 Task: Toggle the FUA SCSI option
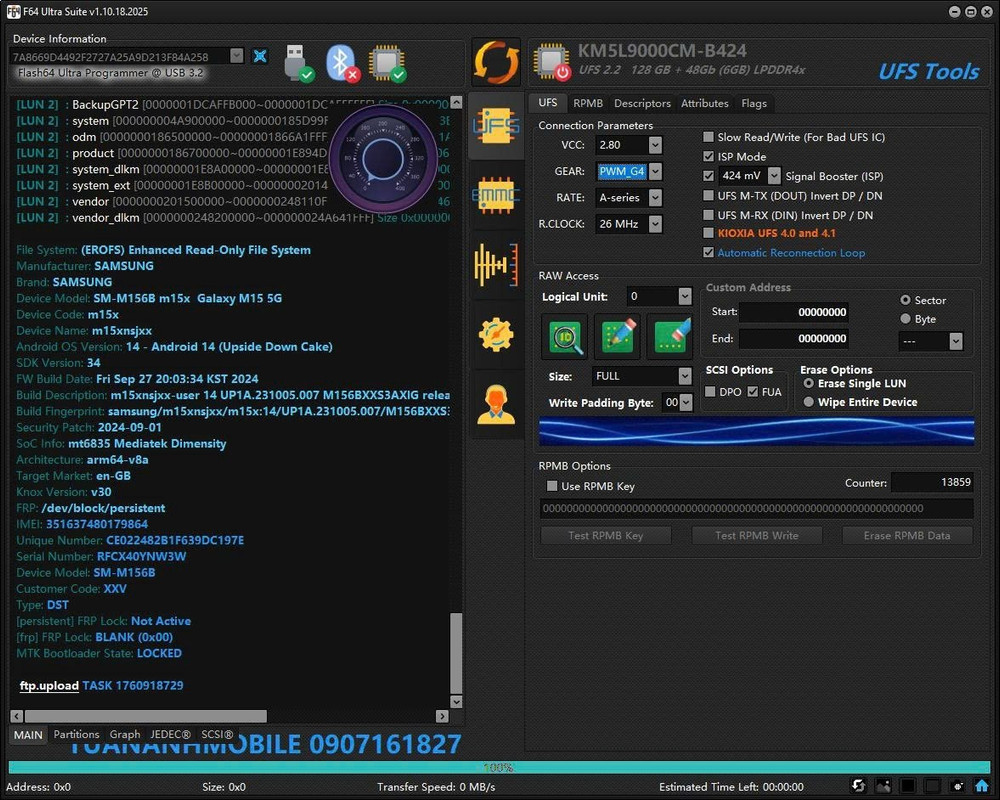(753, 392)
